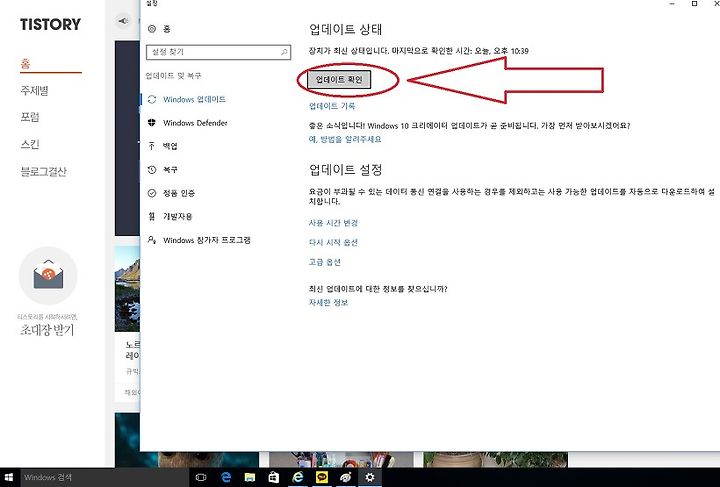Open Internet Explorer from the taskbar
This screenshot has width=720, height=487.
(298, 477)
